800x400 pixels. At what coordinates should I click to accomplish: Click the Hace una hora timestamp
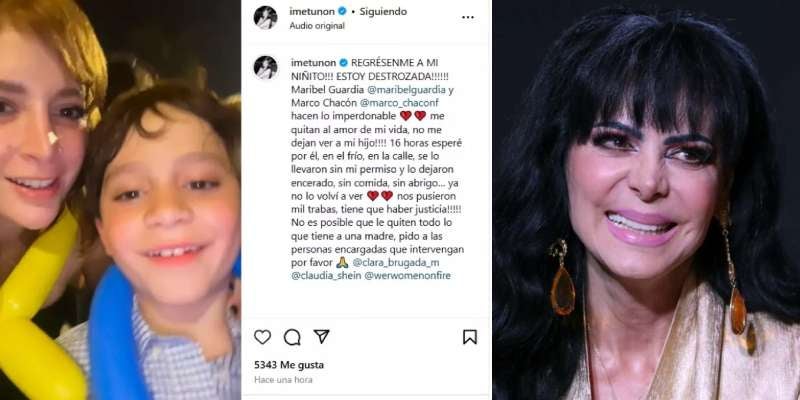coord(283,380)
